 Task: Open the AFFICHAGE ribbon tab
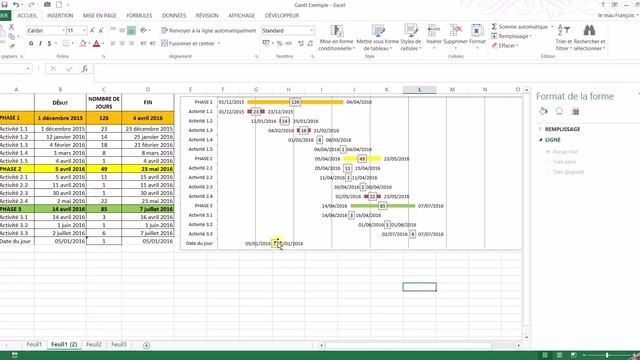coord(242,16)
